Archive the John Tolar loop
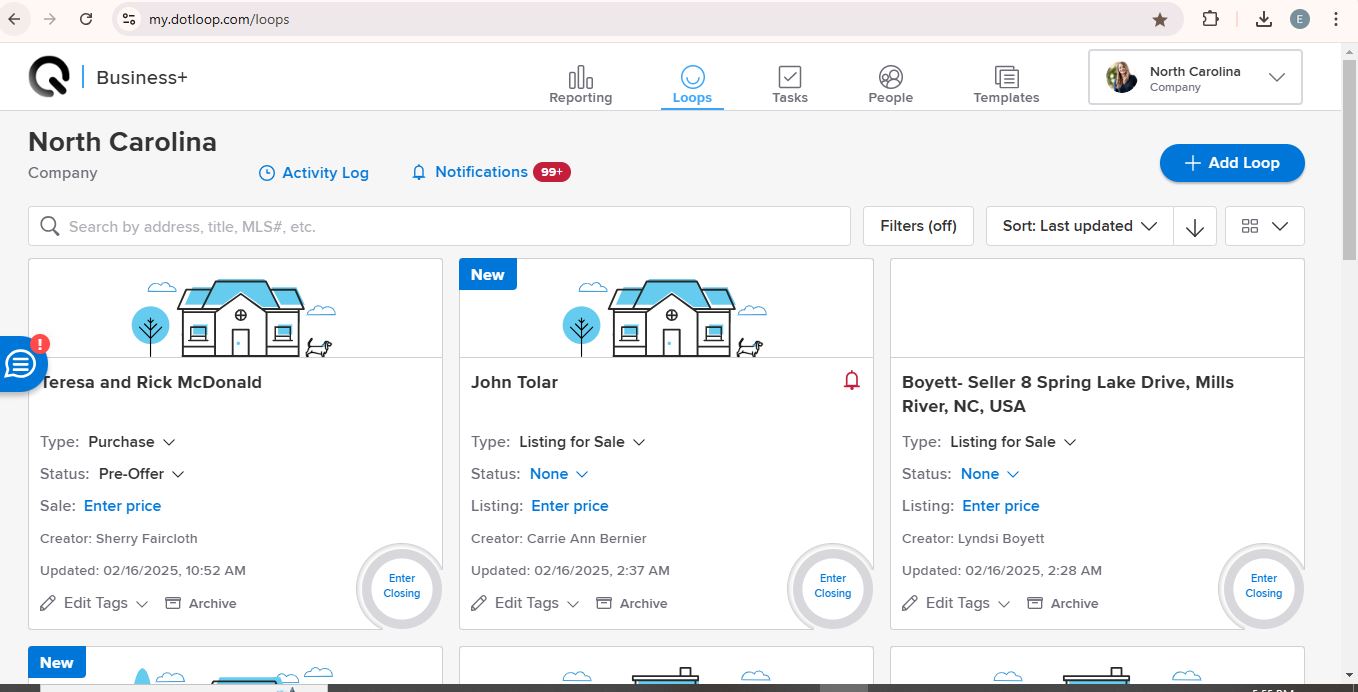Viewport: 1358px width, 692px height. (x=632, y=603)
